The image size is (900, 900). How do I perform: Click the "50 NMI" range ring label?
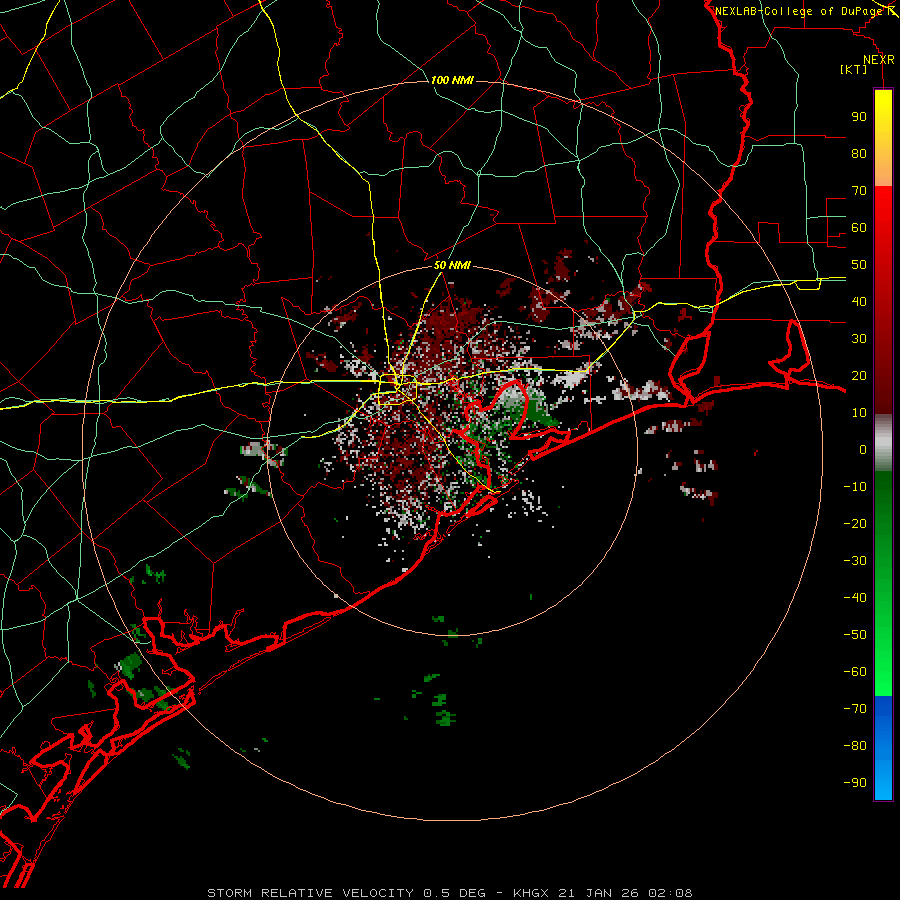coord(452,265)
